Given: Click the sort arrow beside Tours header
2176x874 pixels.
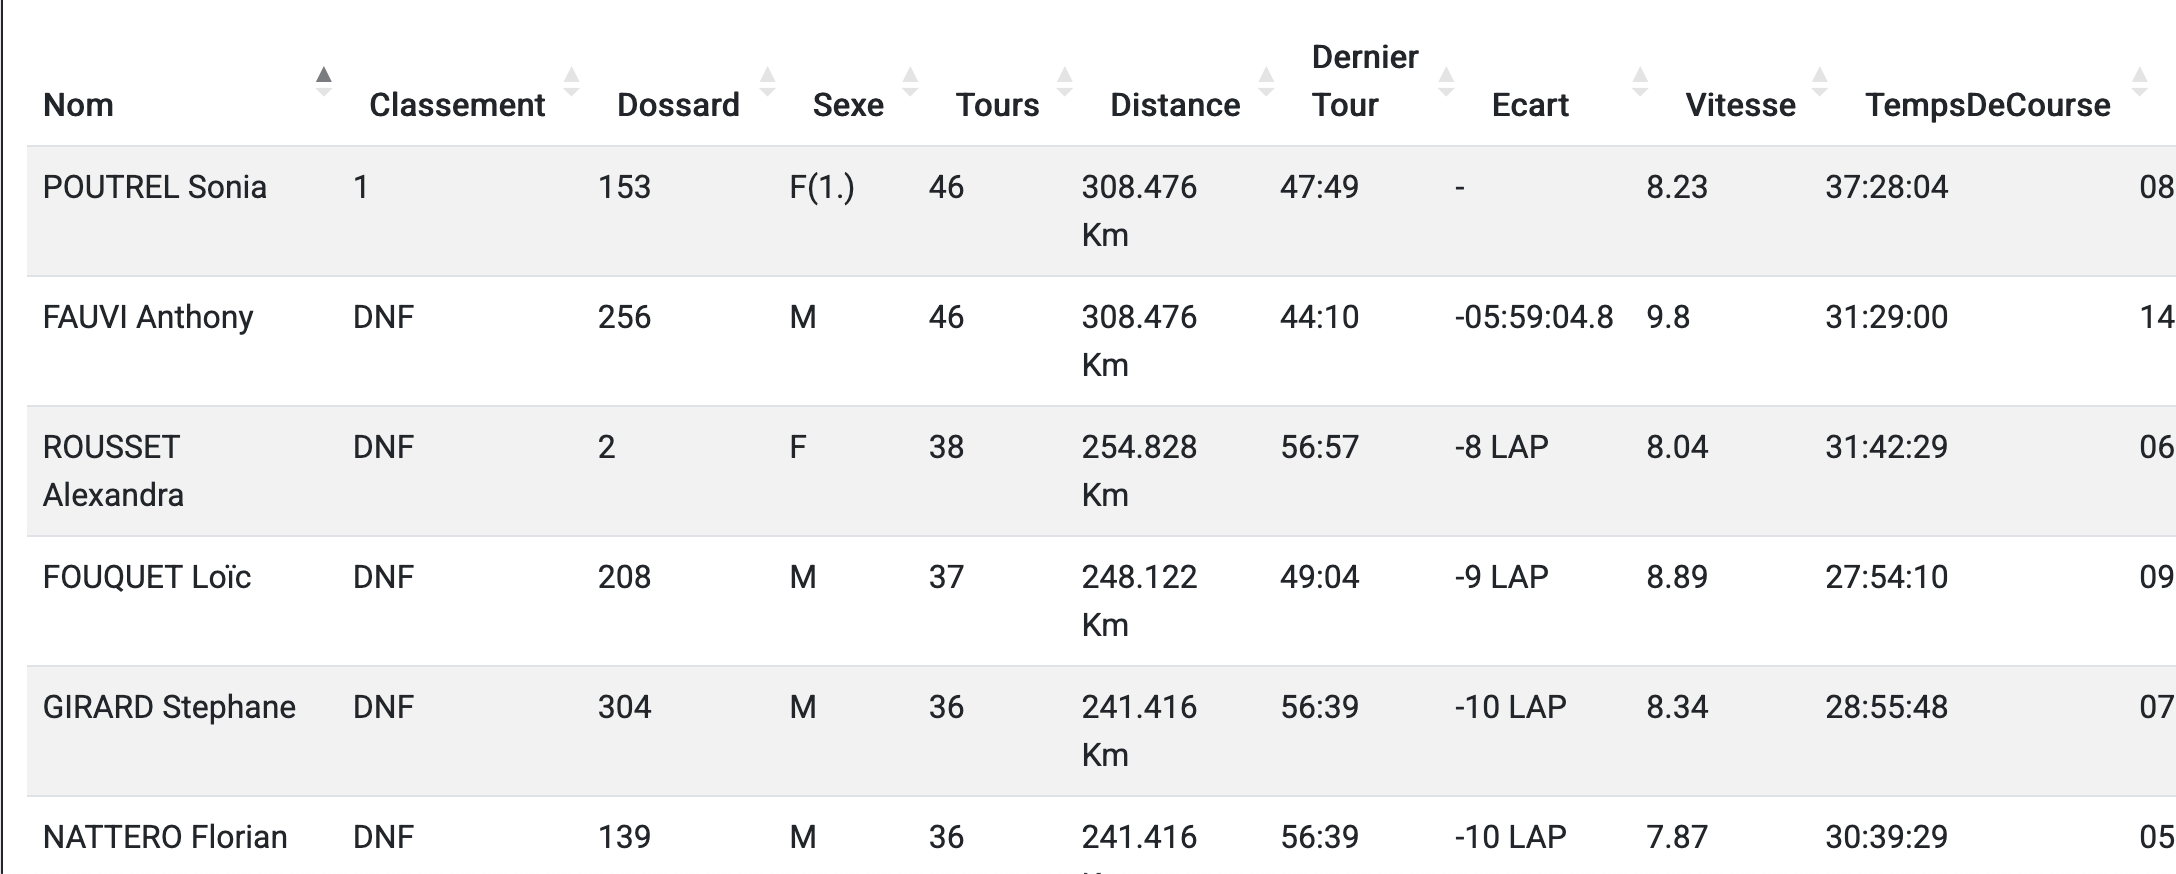Looking at the screenshot, I should coord(1065,81).
